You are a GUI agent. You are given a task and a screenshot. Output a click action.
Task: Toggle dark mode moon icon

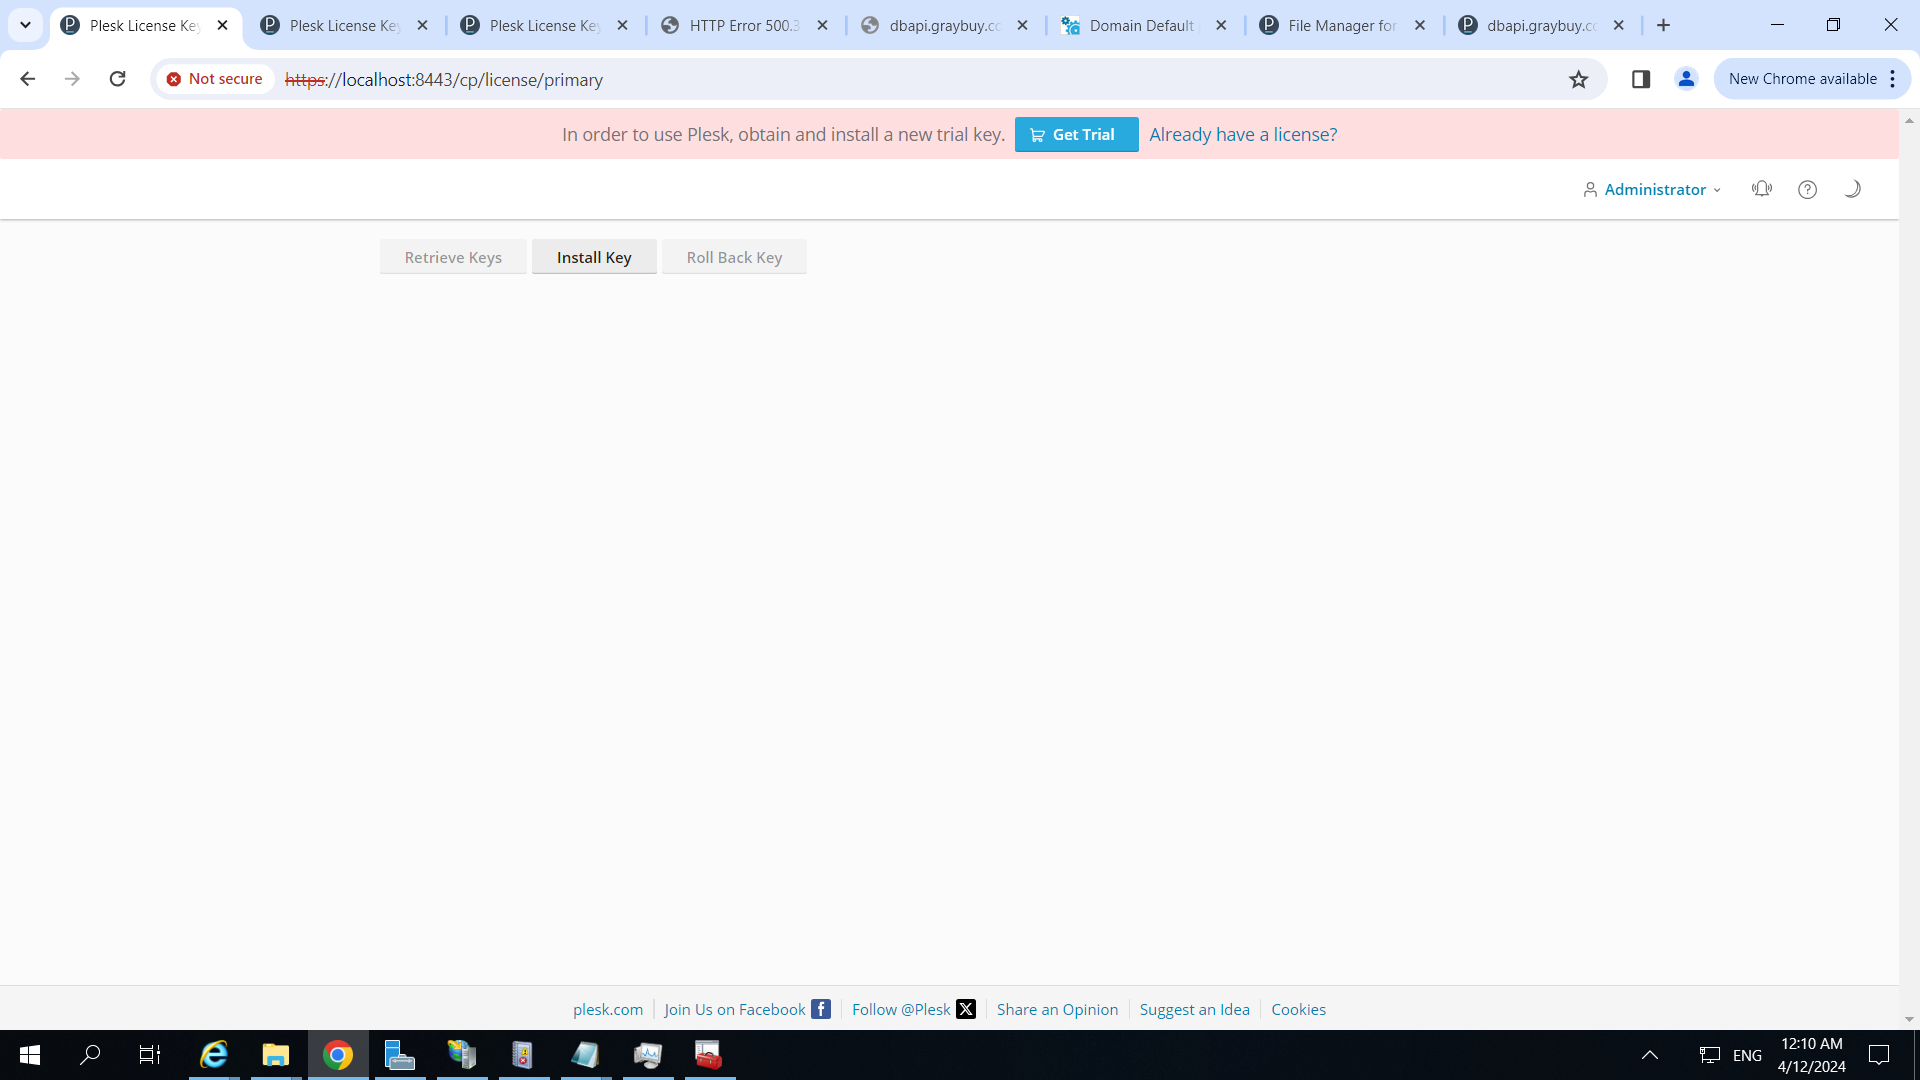click(1852, 189)
